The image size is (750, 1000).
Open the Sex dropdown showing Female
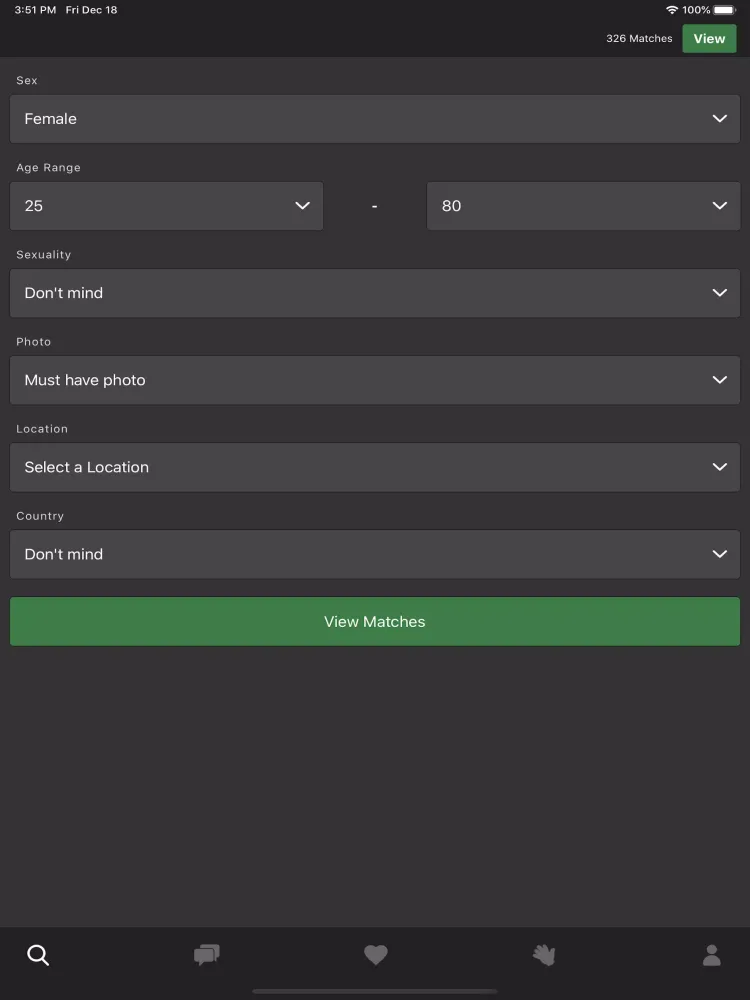point(375,118)
